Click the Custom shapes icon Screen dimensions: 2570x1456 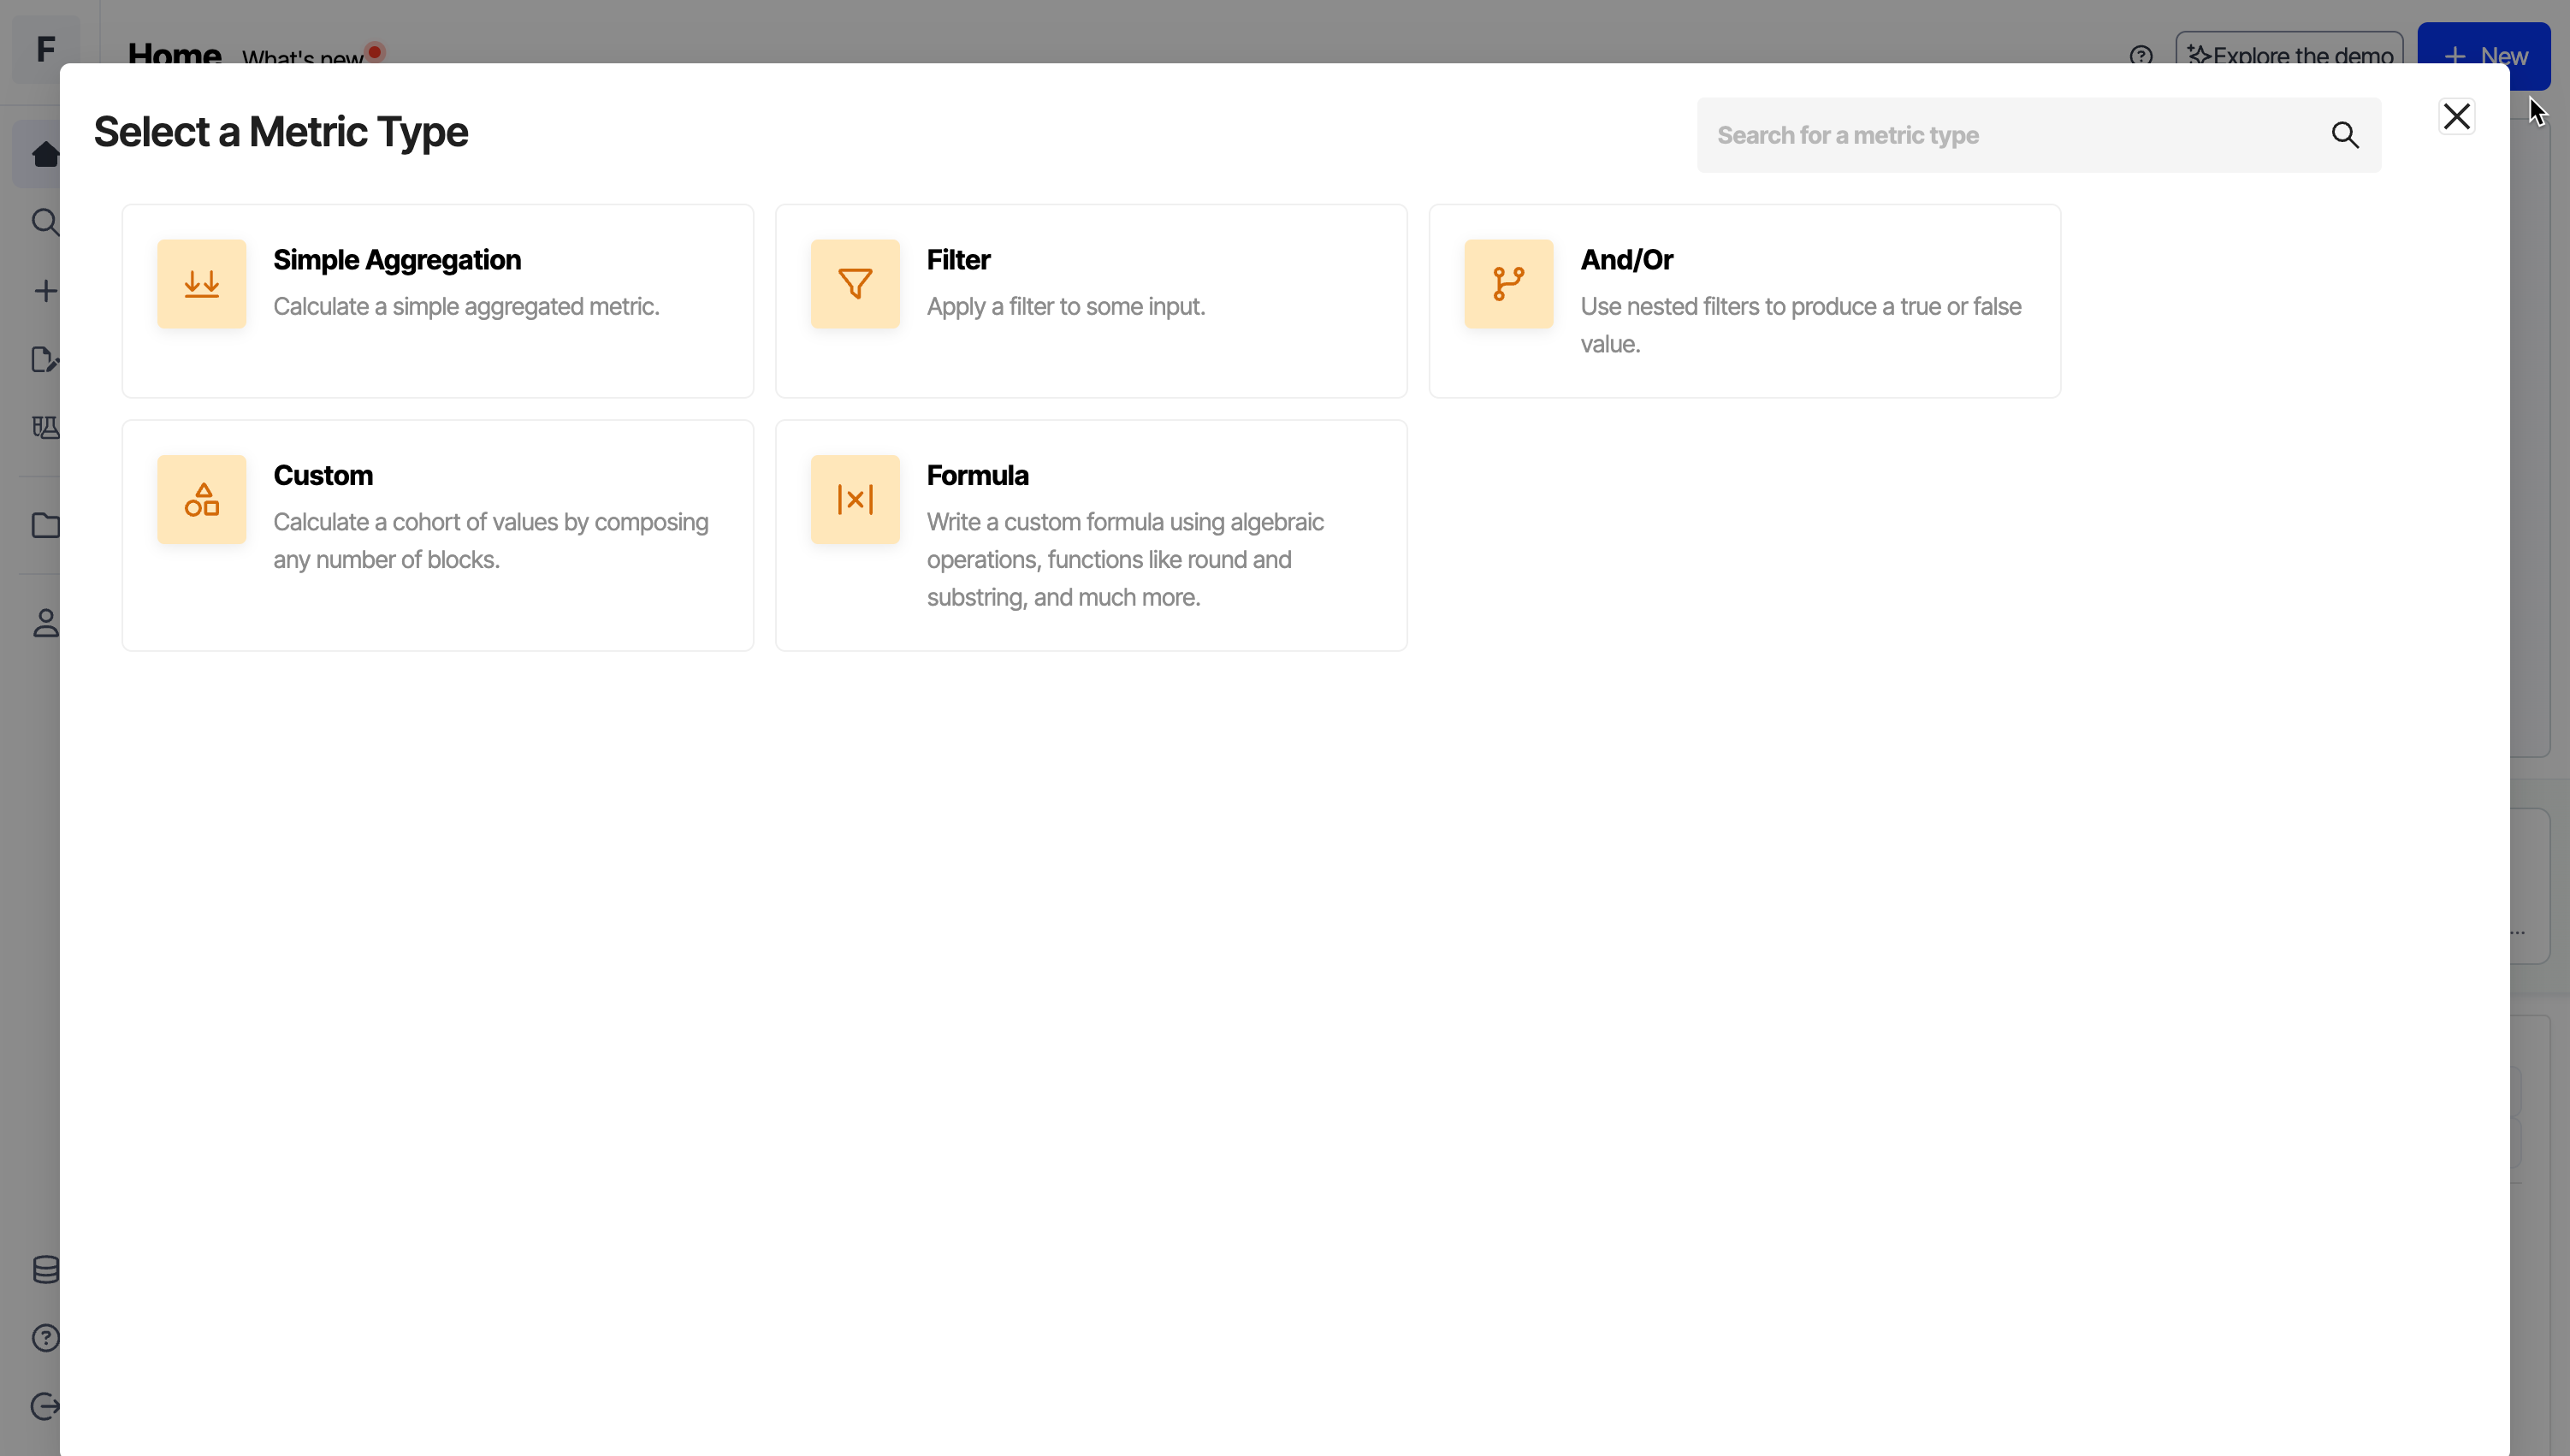click(201, 500)
